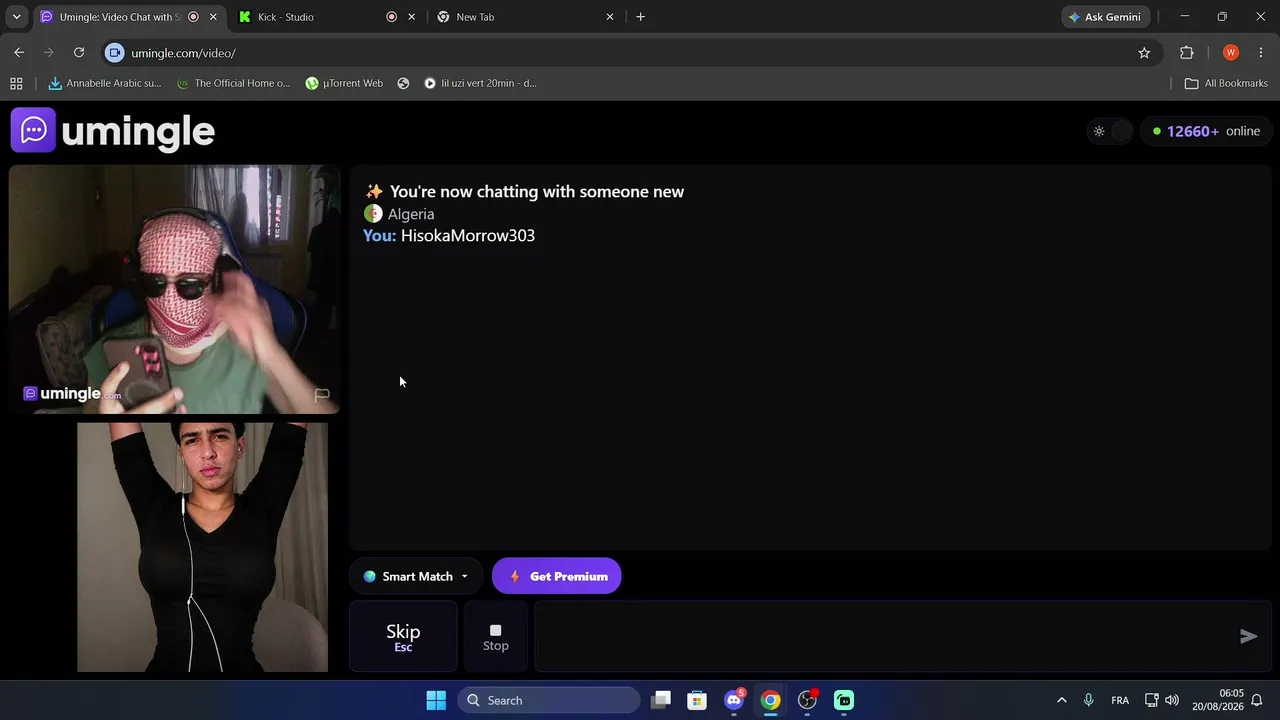The height and width of the screenshot is (720, 1280).
Task: Stop the current video chat
Action: [496, 636]
